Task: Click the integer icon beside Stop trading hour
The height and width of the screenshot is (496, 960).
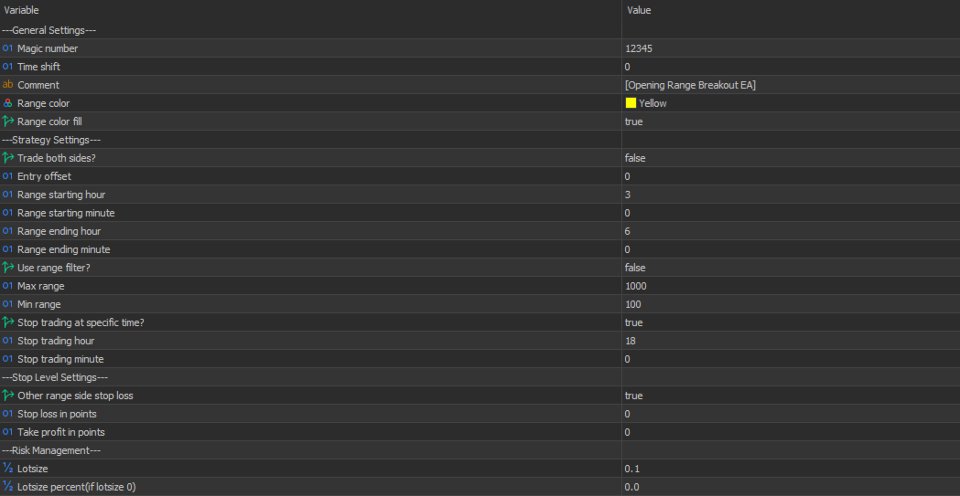Action: [x=7, y=340]
